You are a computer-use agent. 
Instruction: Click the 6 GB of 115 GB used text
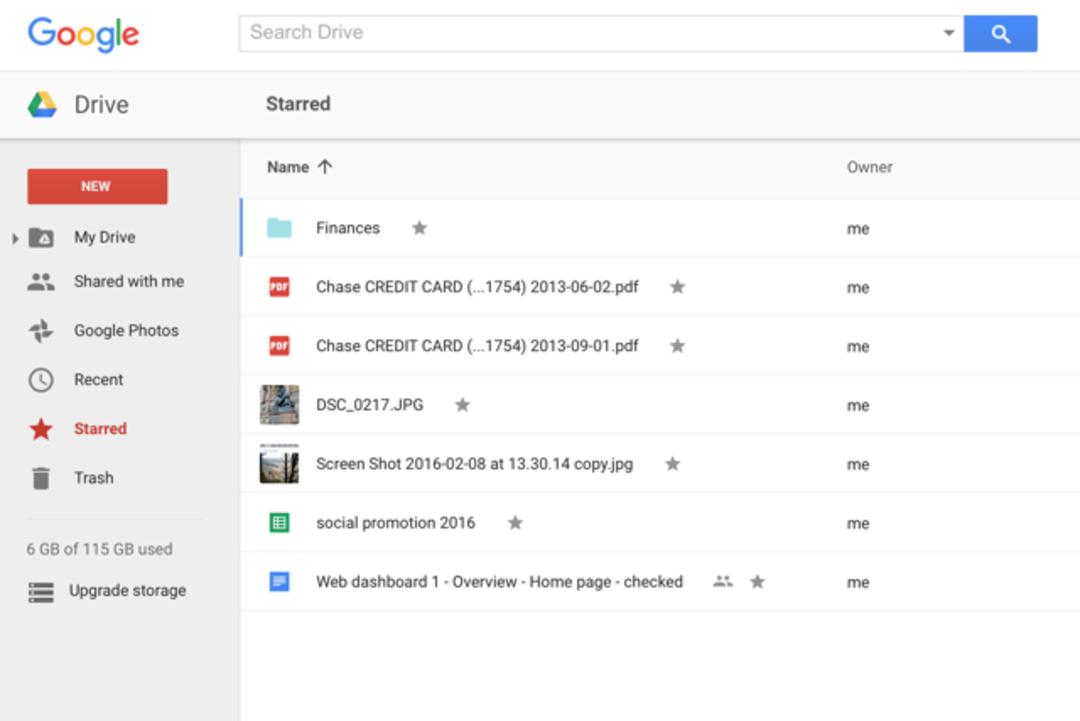[99, 549]
